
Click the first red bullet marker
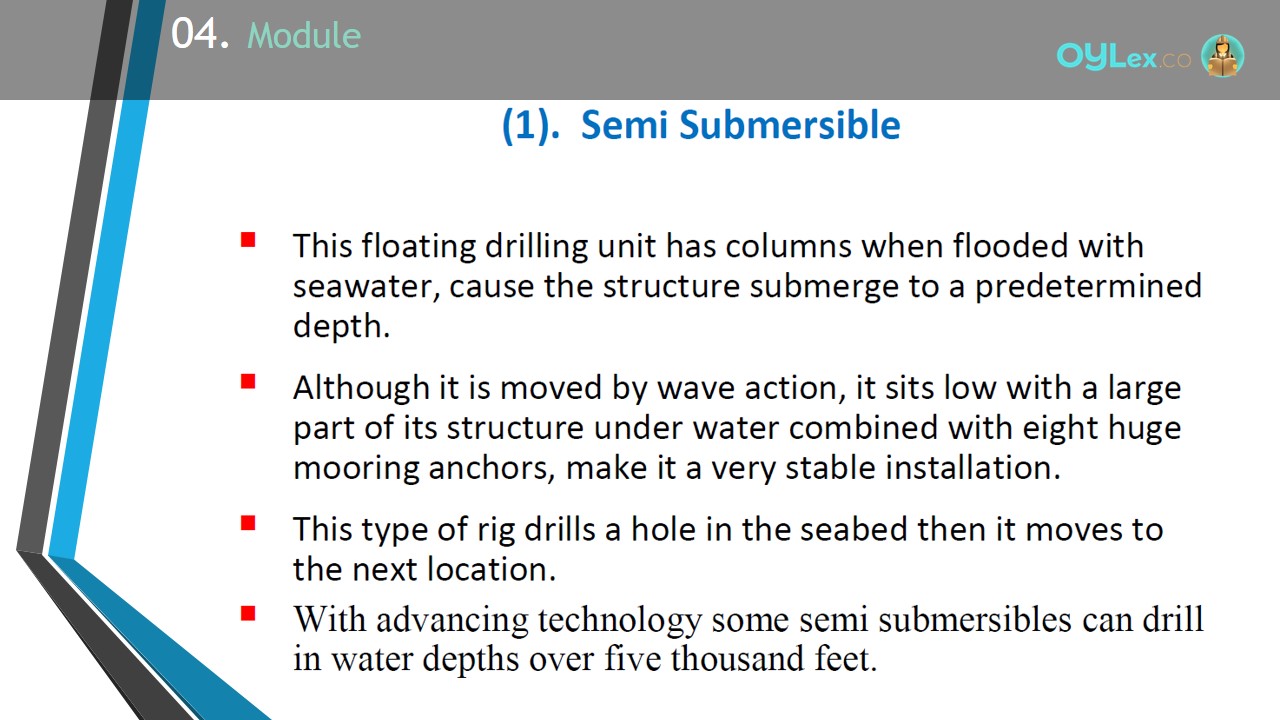pyautogui.click(x=248, y=240)
